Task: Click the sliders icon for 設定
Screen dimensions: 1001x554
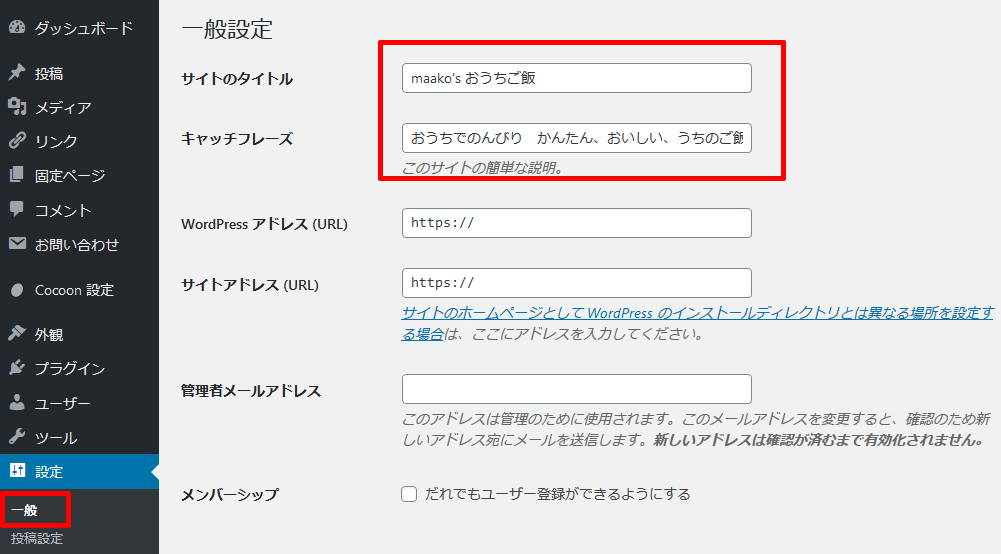Action: 17,470
